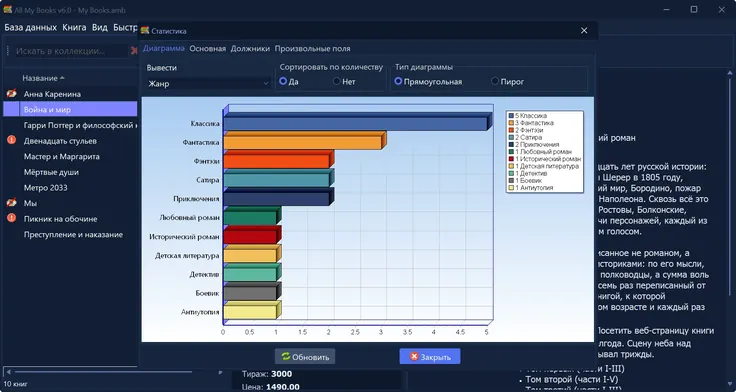
Task: Click the All My Books app icon in title bar
Action: coord(8,9)
